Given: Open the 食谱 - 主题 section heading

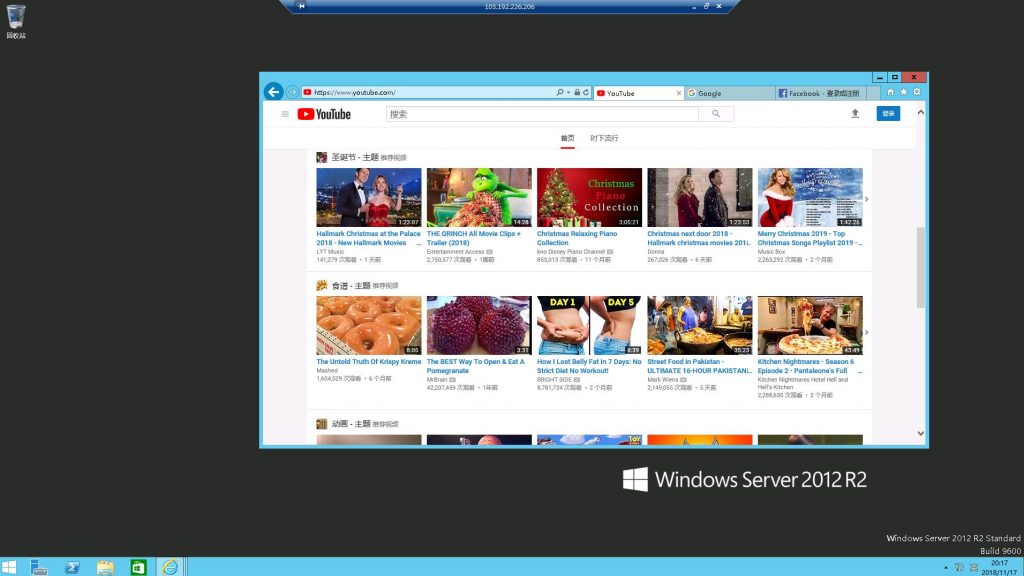Looking at the screenshot, I should (351, 285).
